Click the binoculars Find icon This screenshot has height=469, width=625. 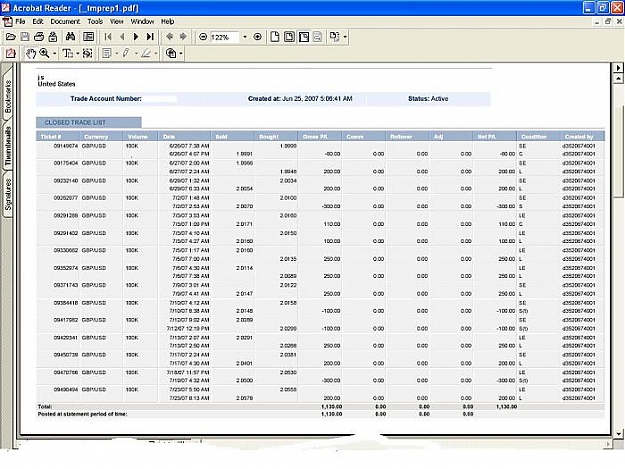click(x=71, y=37)
